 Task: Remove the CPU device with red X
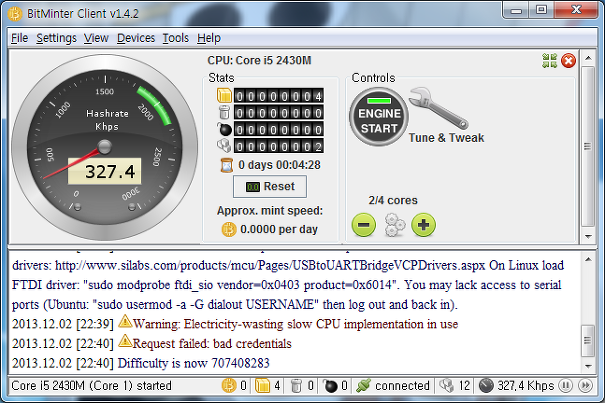click(x=568, y=61)
